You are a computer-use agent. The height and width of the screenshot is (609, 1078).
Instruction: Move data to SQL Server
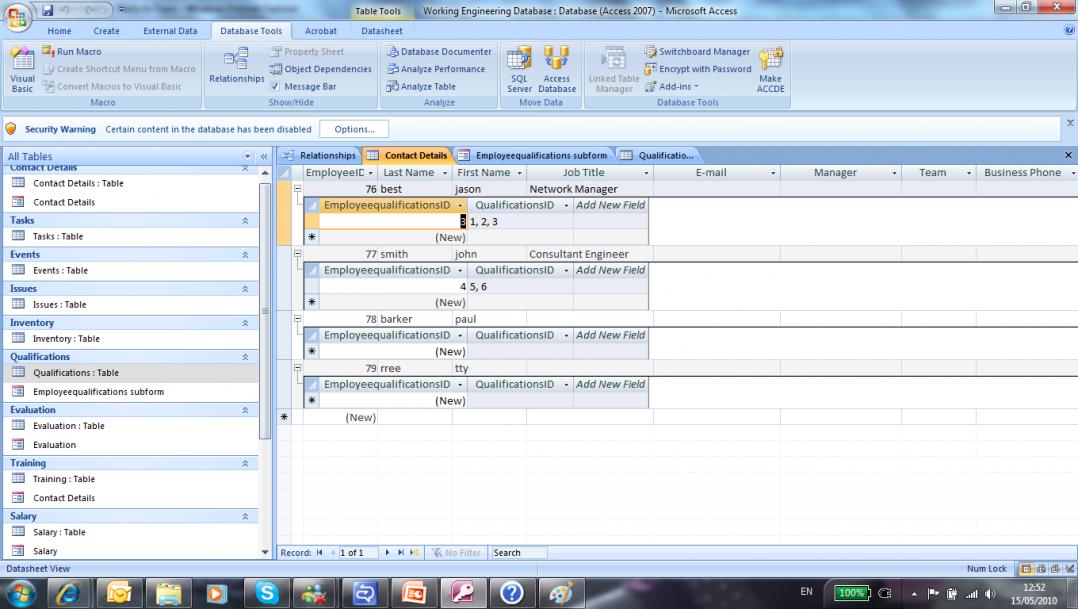tap(519, 70)
